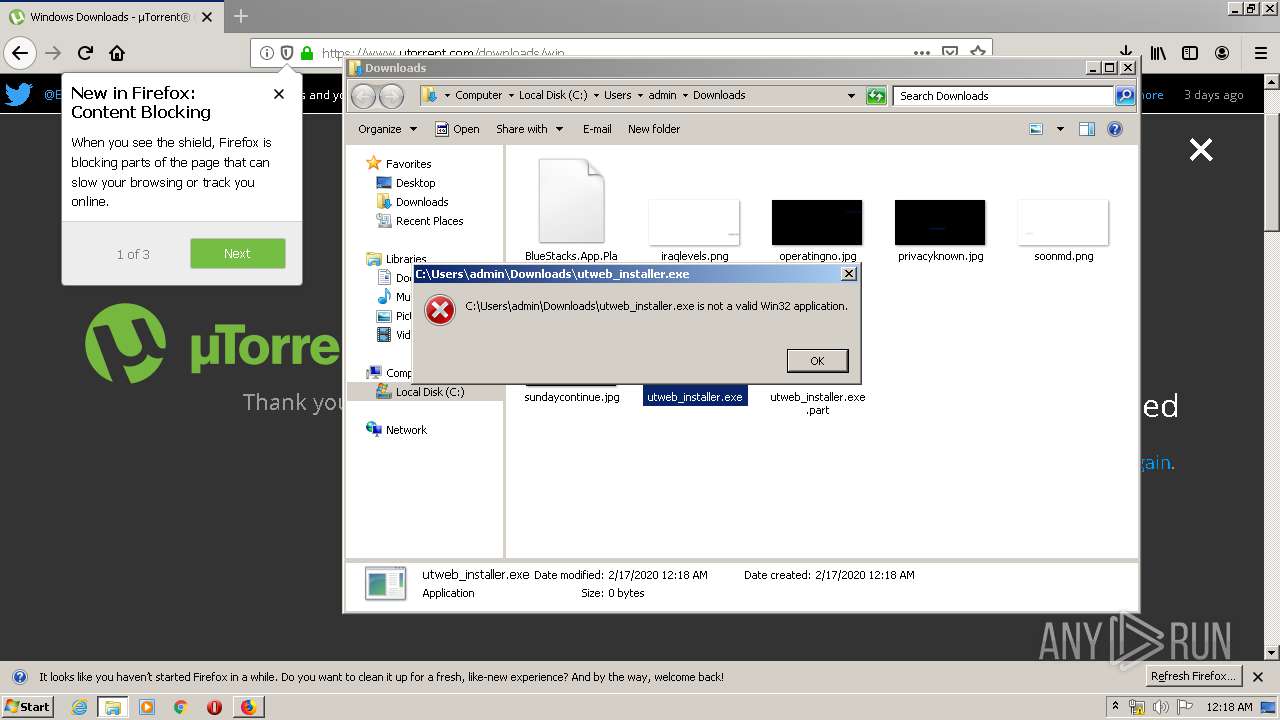Image resolution: width=1280 pixels, height=720 pixels.
Task: Show site information in URL bar
Action: click(267, 53)
